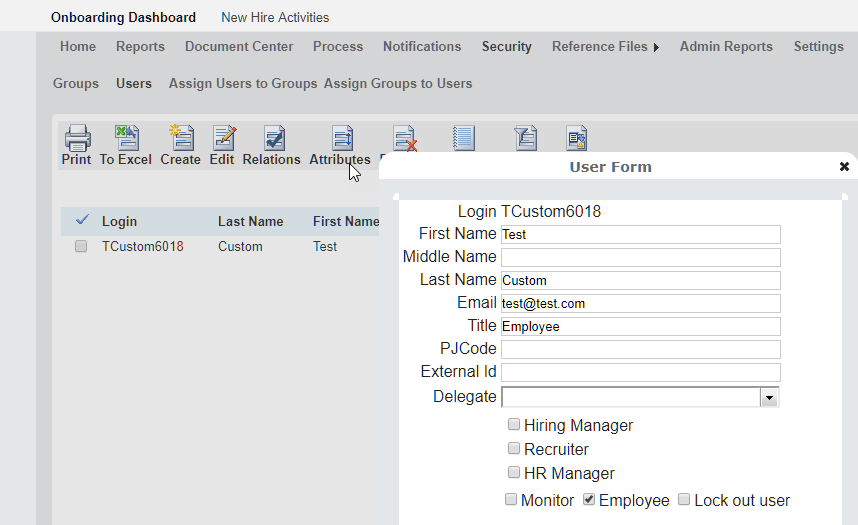Click the TCustom6018 login cell in table
Viewport: 858px width, 525px height.
[x=143, y=246]
